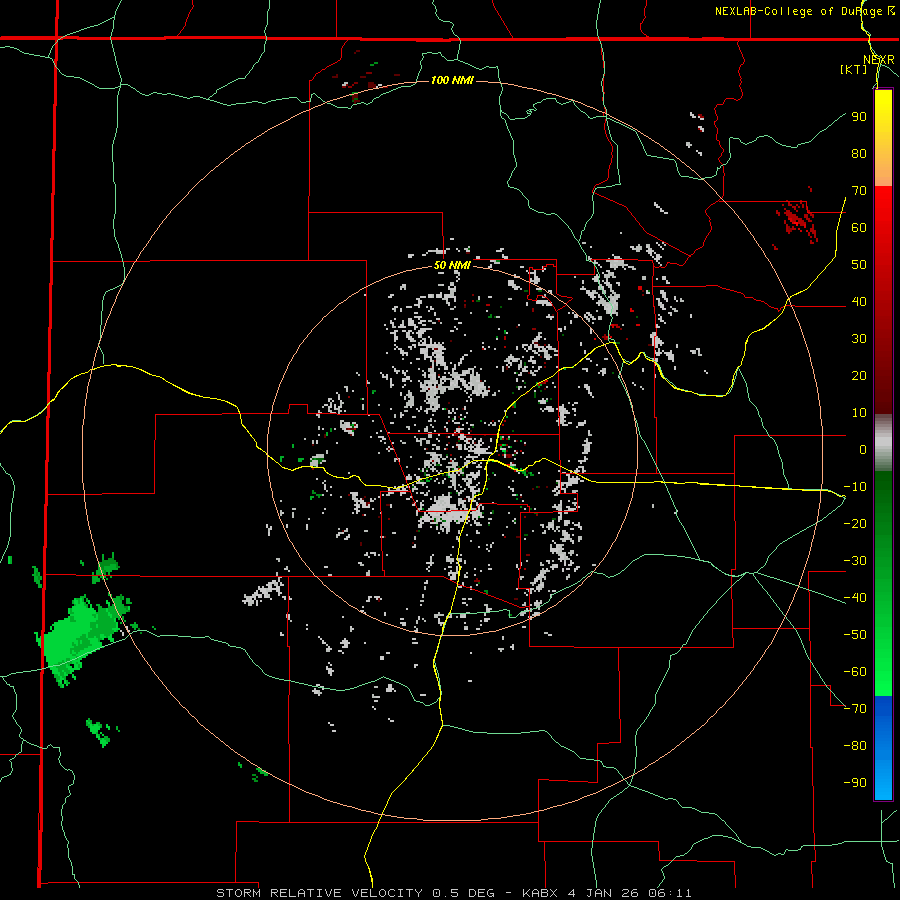Viewport: 900px width, 900px height.
Task: Click the 50 value on velocity scale
Action: [859, 265]
